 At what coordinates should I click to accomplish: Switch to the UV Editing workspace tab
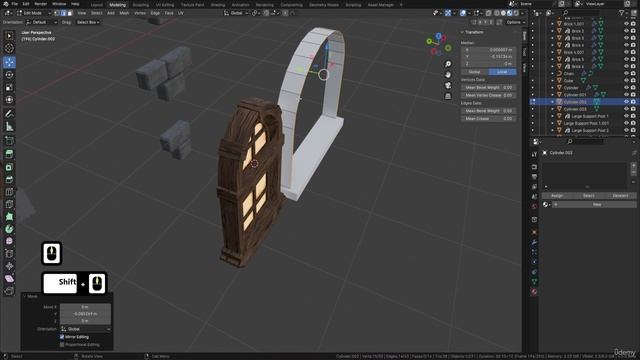(164, 4)
